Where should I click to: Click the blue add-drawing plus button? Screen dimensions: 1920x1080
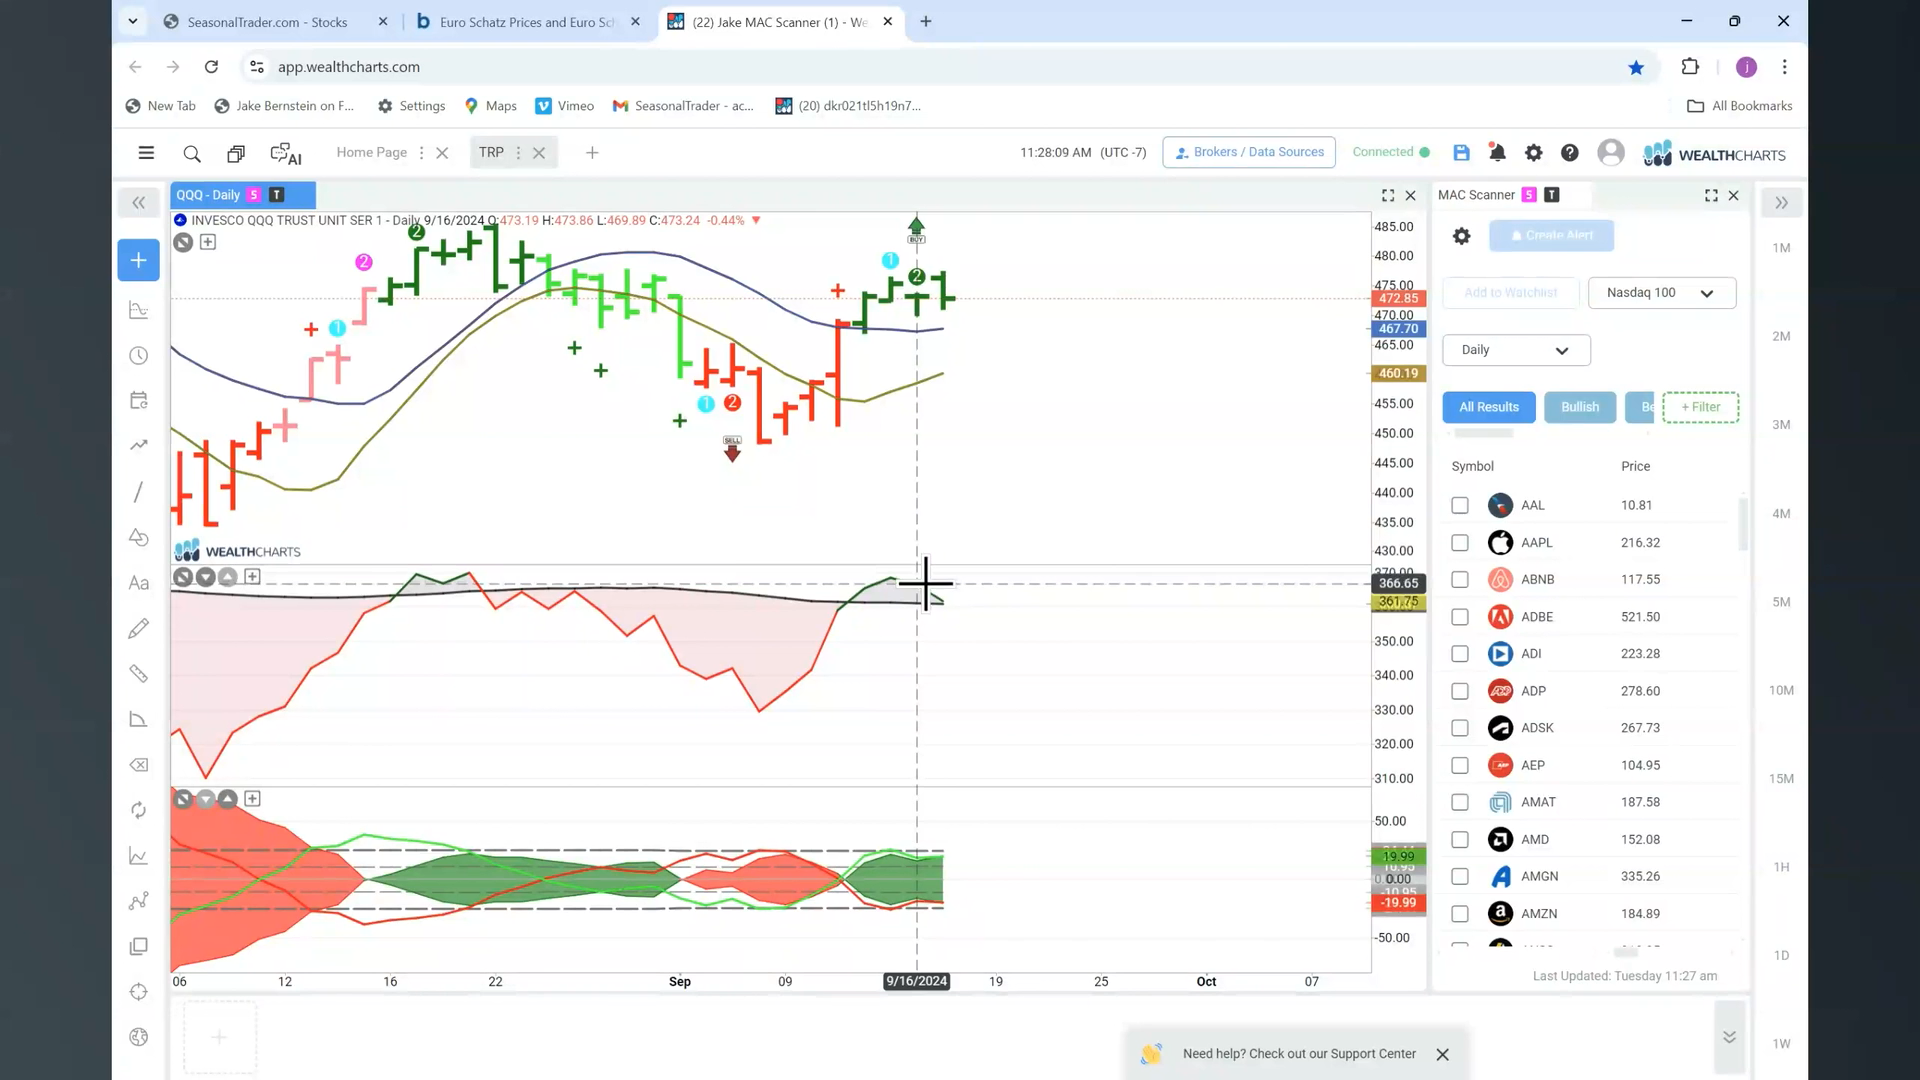coord(139,260)
